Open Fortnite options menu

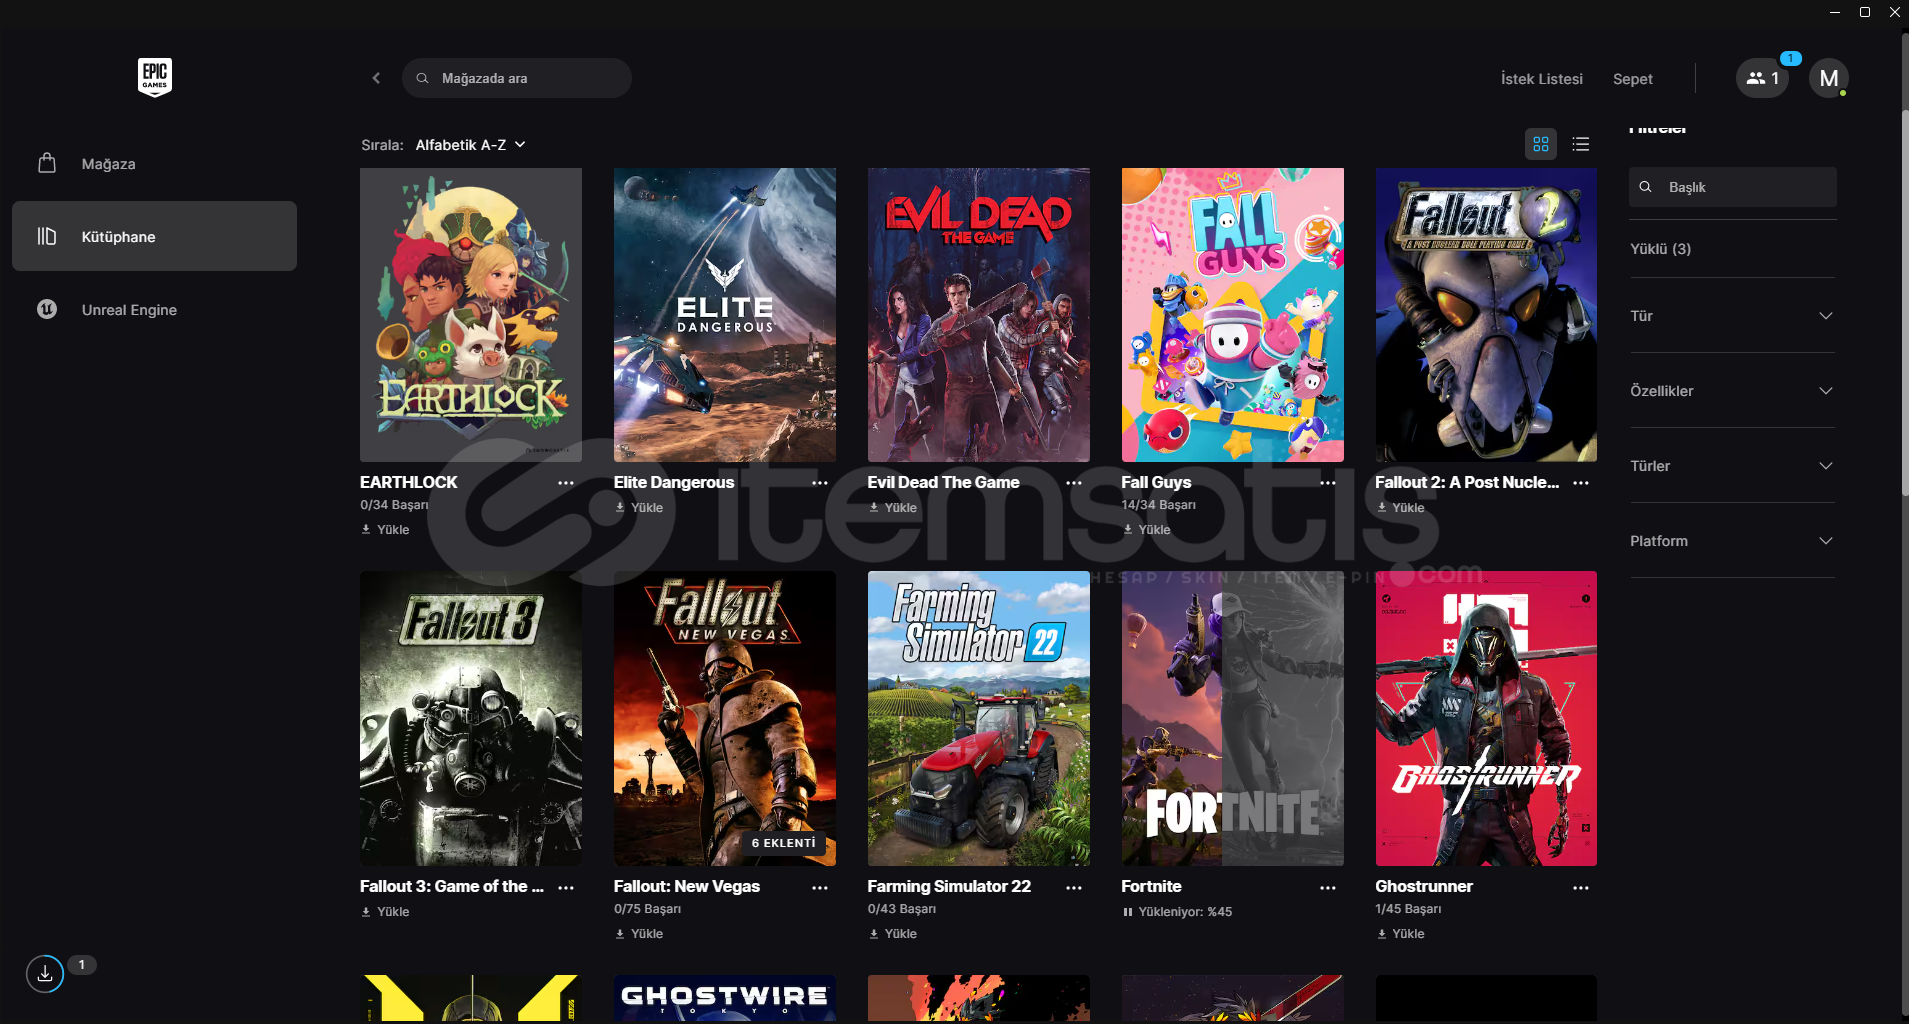click(x=1328, y=888)
